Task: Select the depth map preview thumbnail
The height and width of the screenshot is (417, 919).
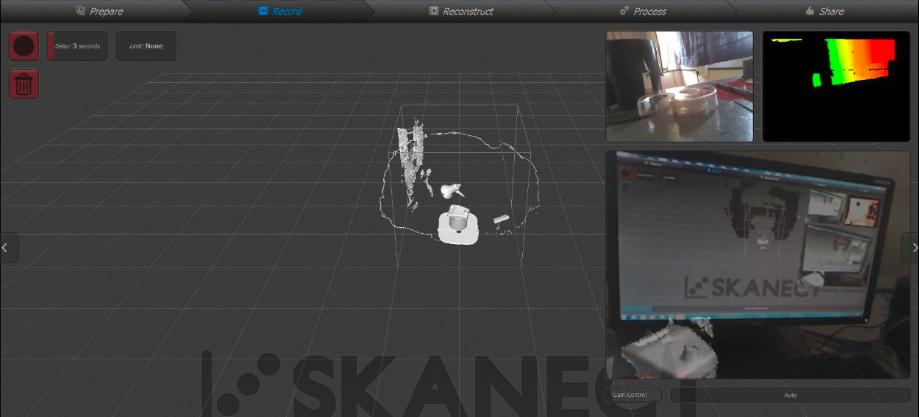Action: click(x=836, y=86)
